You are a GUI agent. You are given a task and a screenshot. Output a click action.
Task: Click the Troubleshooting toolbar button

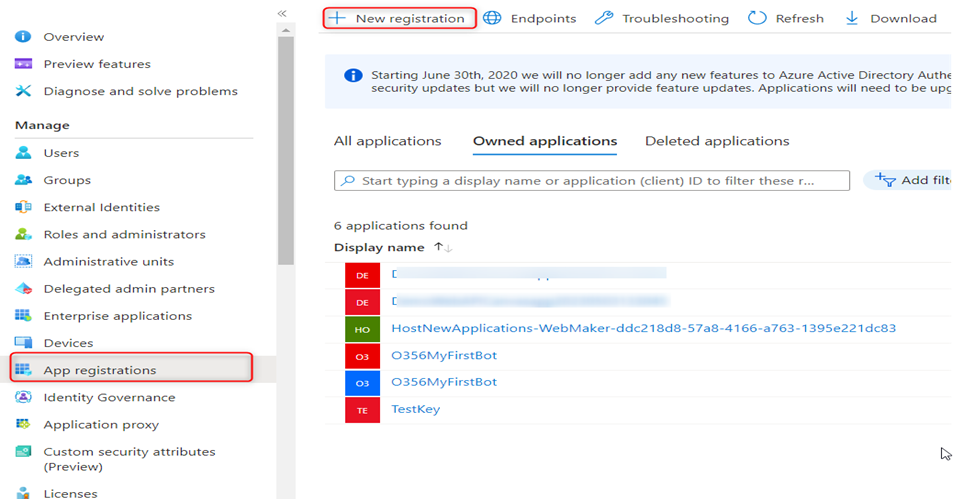[662, 18]
